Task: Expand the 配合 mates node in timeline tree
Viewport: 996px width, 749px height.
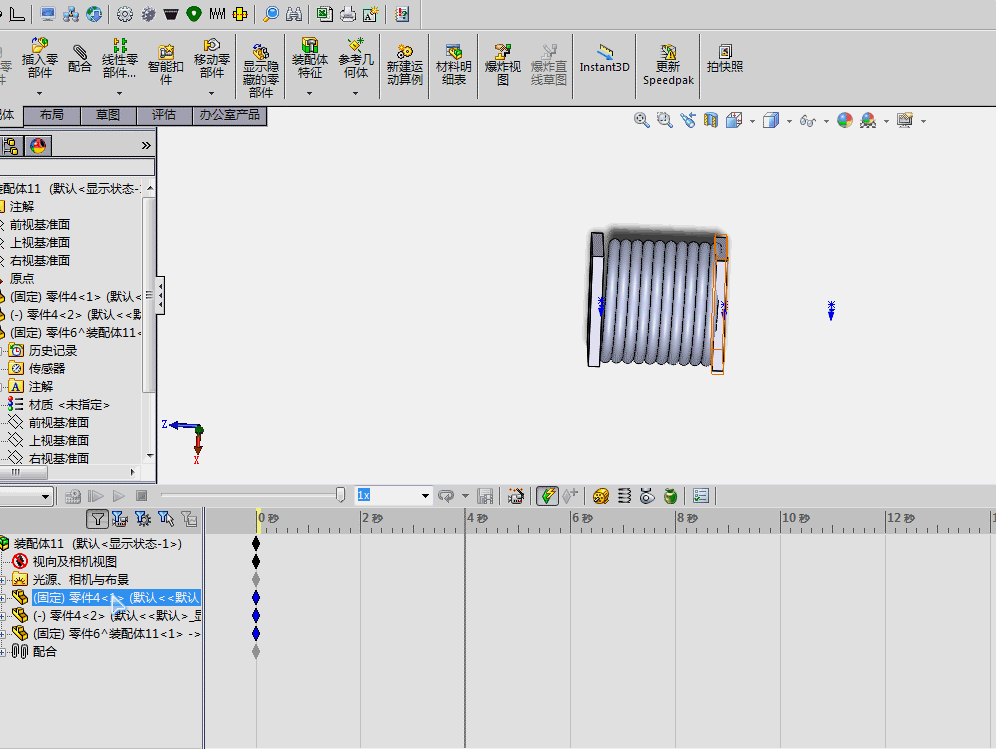Action: coord(3,652)
